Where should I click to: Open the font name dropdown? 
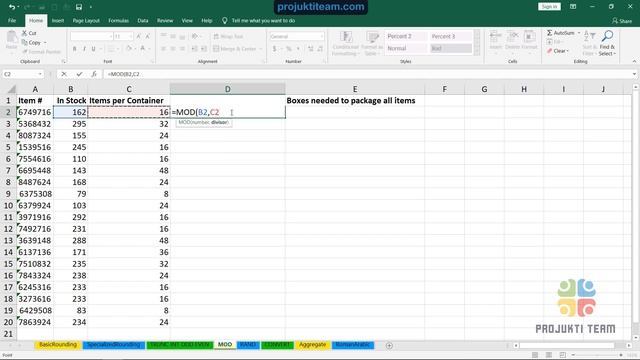111,36
